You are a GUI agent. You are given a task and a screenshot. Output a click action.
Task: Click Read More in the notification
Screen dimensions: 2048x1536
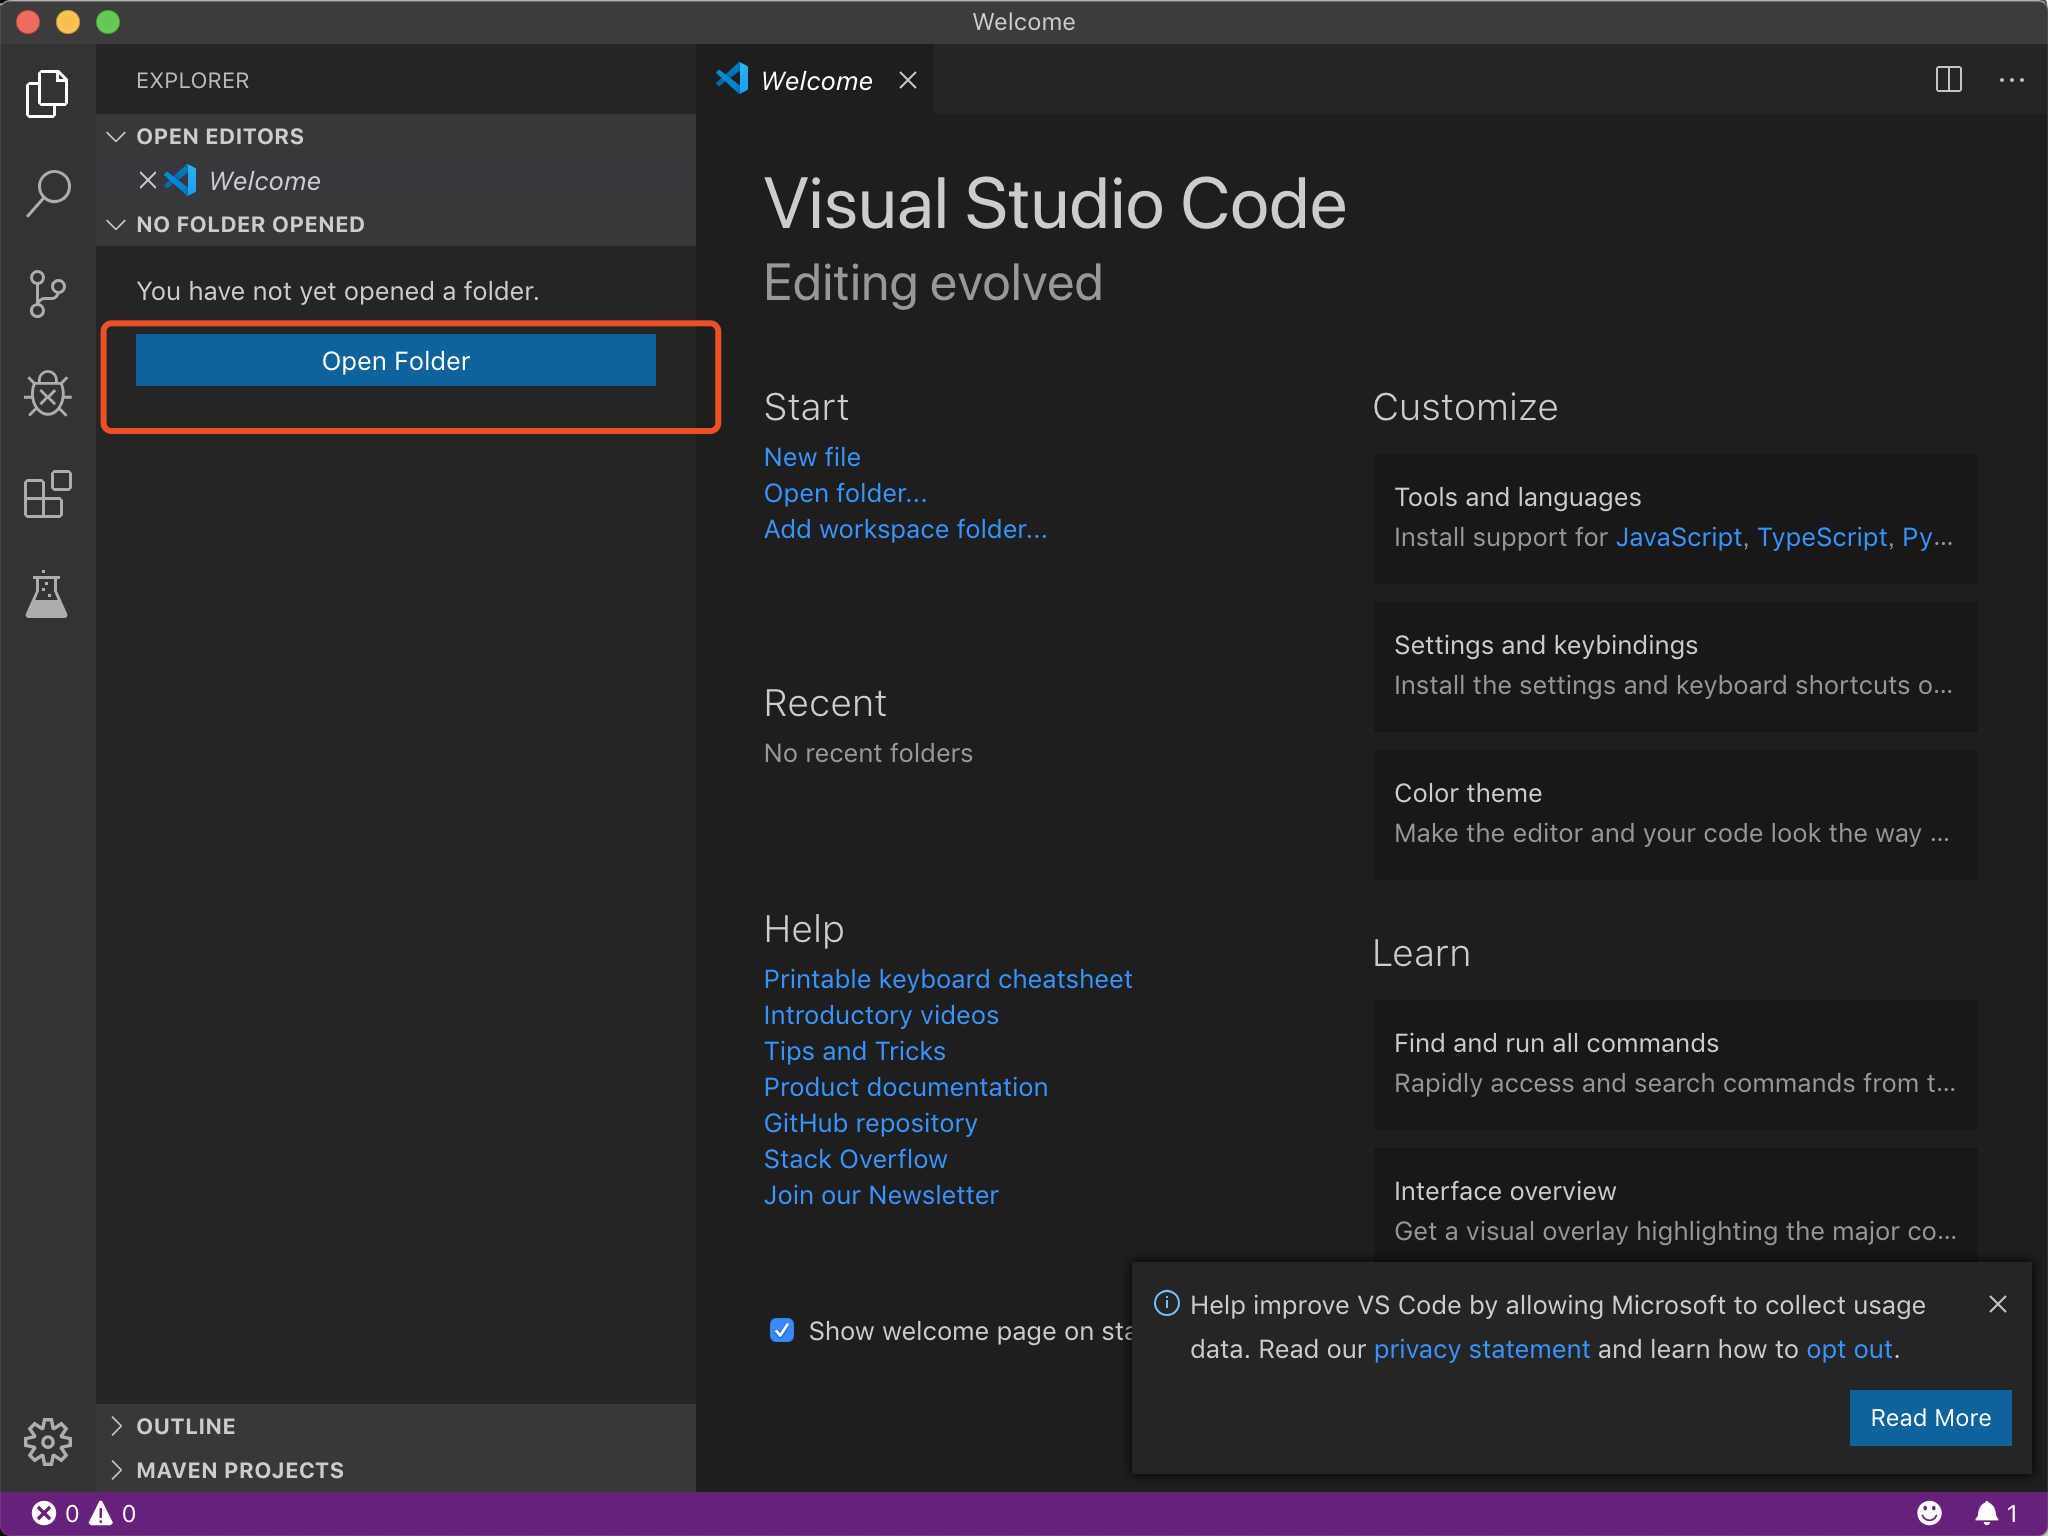coord(1930,1417)
